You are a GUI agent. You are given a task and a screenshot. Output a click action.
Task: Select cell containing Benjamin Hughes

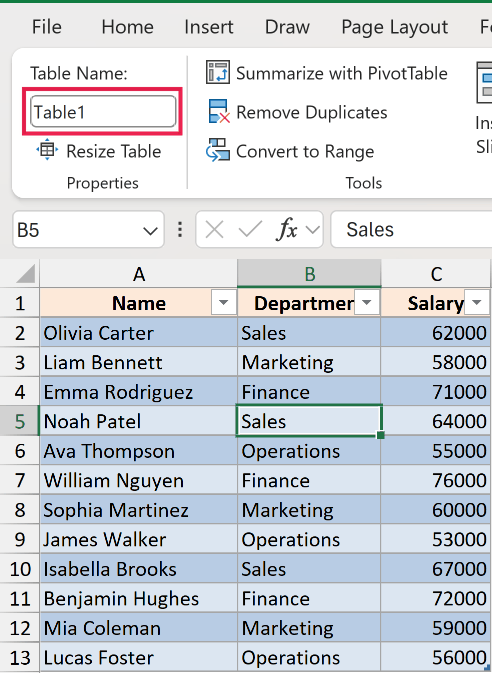138,598
